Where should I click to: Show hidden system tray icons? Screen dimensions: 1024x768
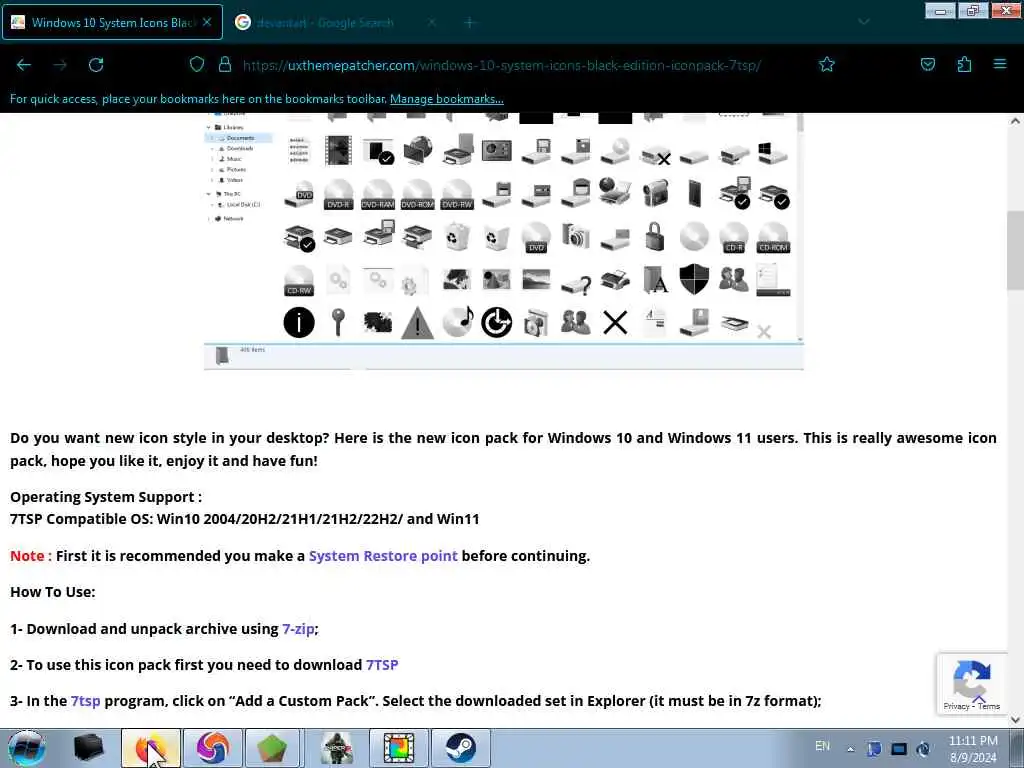point(850,749)
